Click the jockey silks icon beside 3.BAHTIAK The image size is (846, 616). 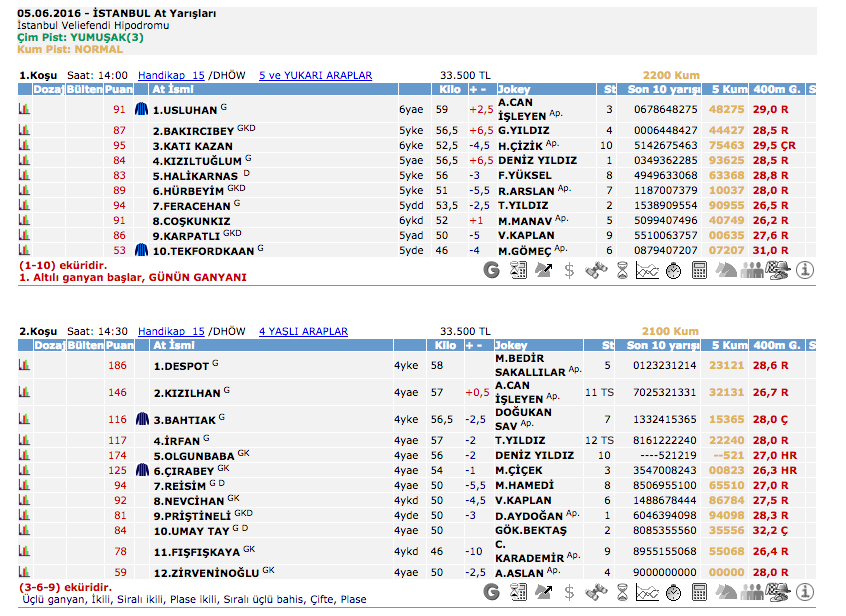(x=142, y=419)
